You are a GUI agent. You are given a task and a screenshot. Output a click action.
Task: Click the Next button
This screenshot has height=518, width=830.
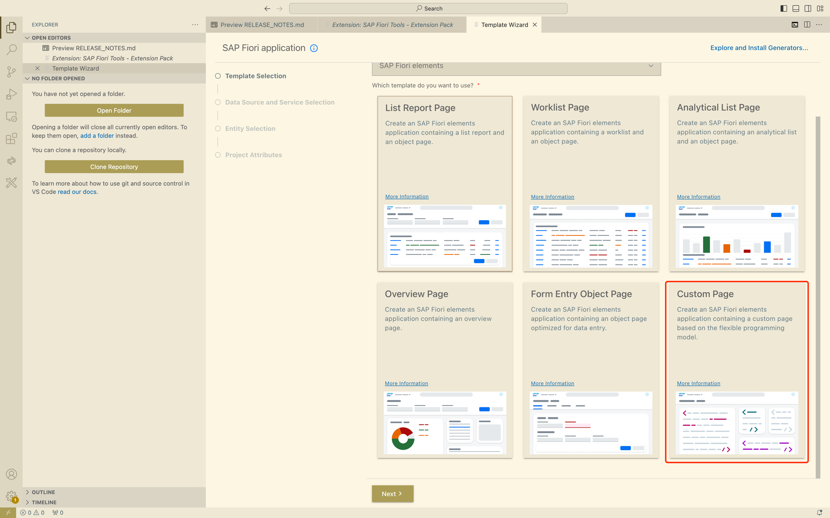click(392, 494)
